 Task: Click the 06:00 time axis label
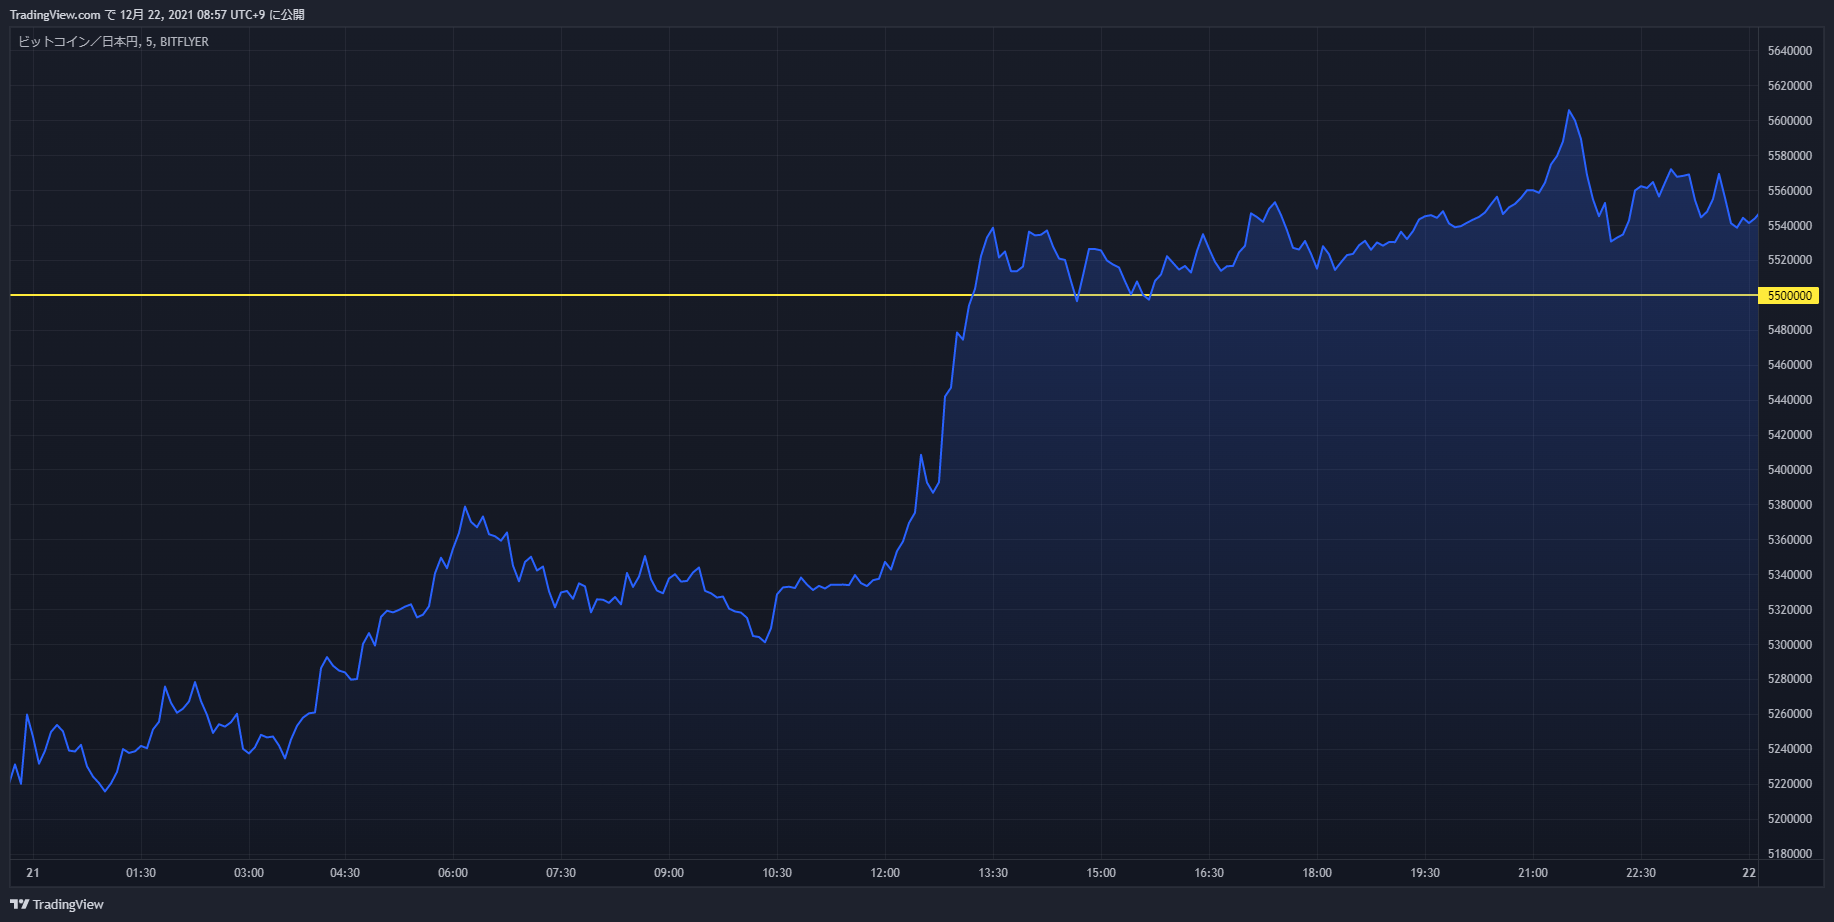453,873
